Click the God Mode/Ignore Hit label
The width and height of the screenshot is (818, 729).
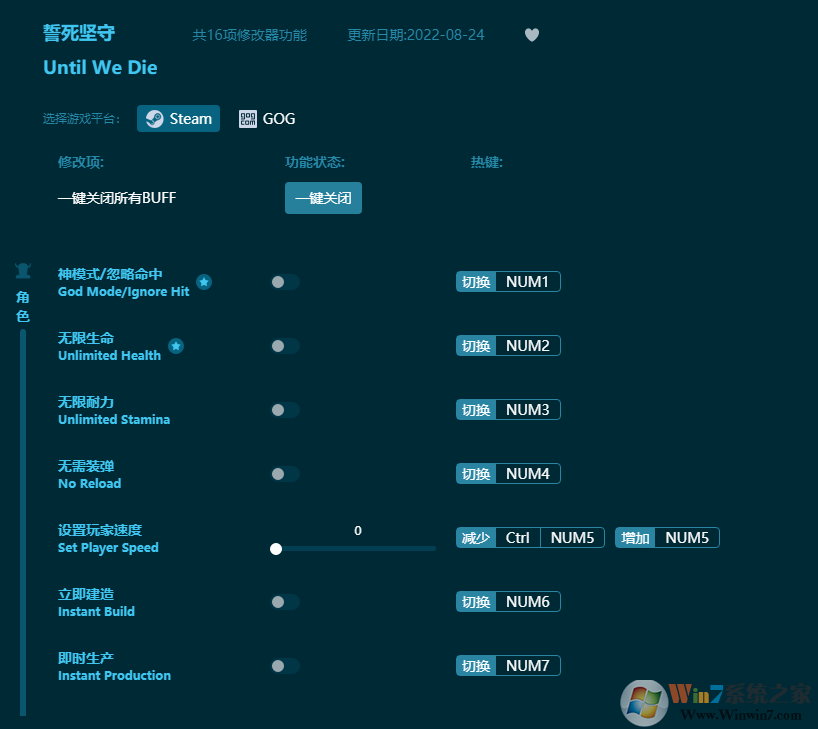point(123,292)
